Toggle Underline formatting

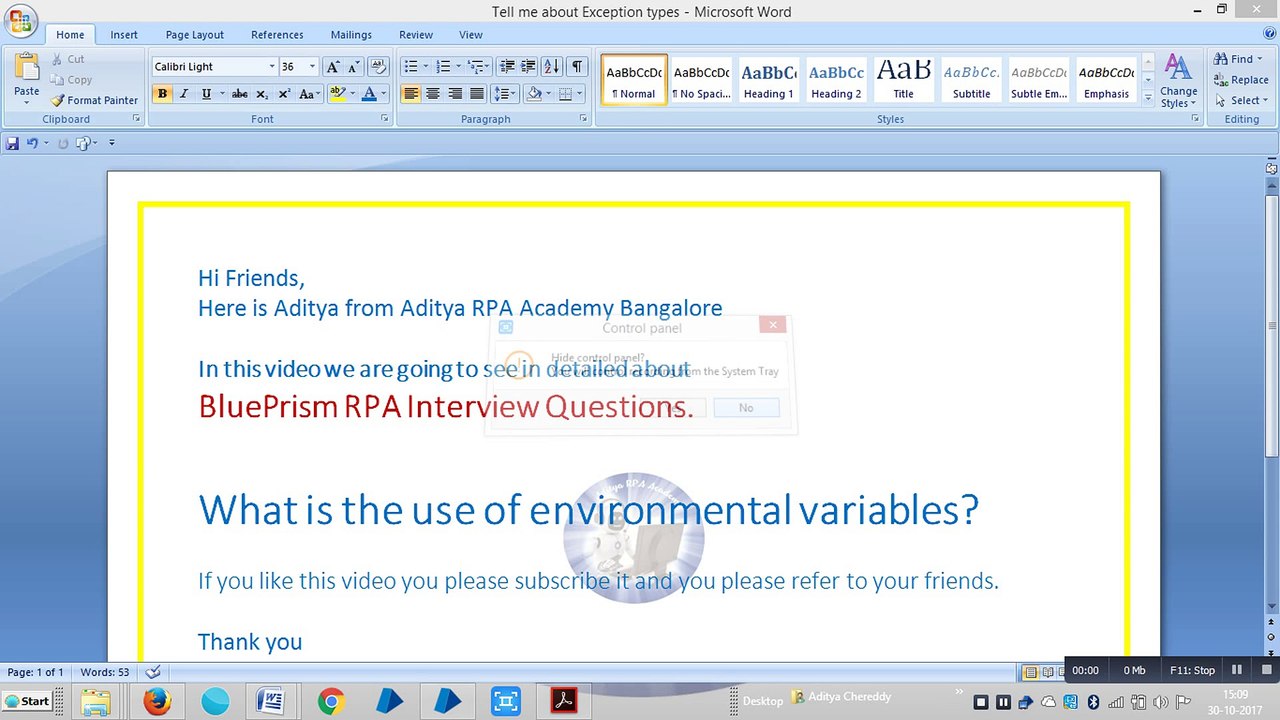point(206,94)
